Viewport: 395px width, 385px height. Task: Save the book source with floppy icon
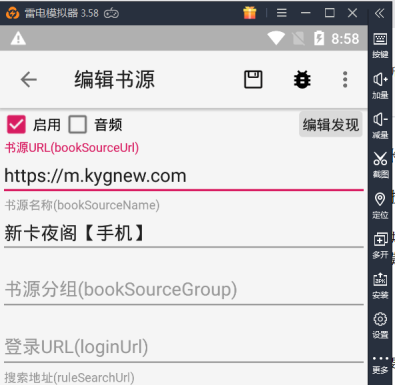(253, 79)
